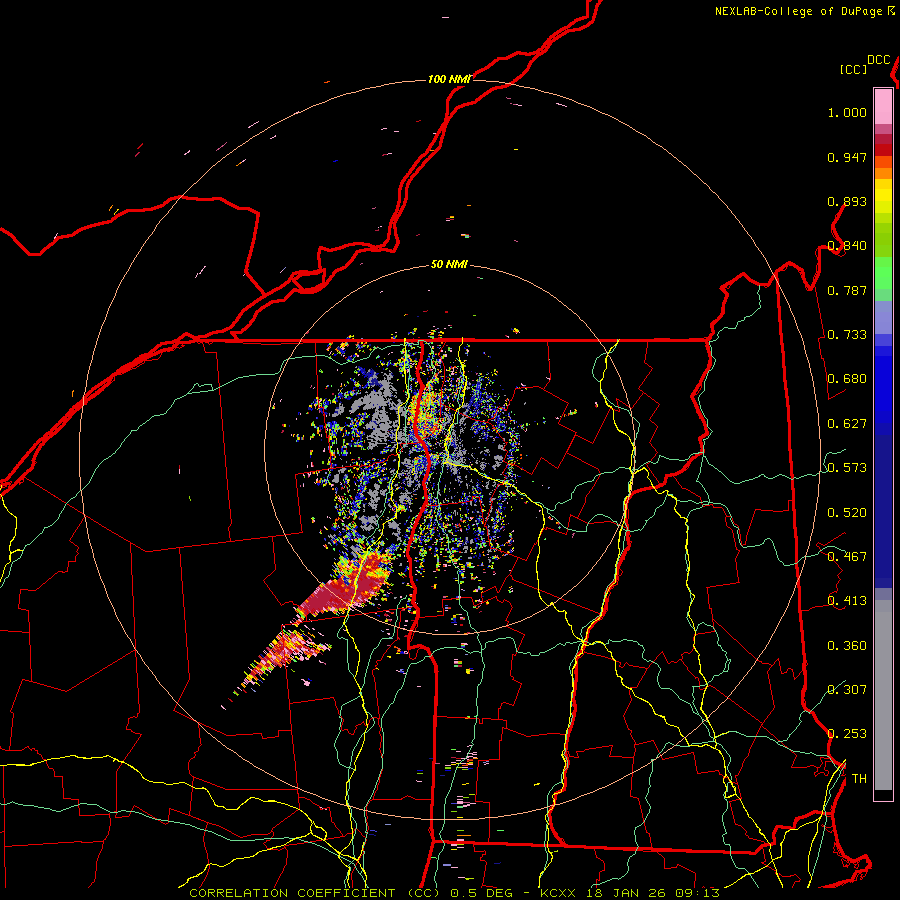Click the 09:13 timestamp
Image resolution: width=900 pixels, height=900 pixels.
pos(696,893)
